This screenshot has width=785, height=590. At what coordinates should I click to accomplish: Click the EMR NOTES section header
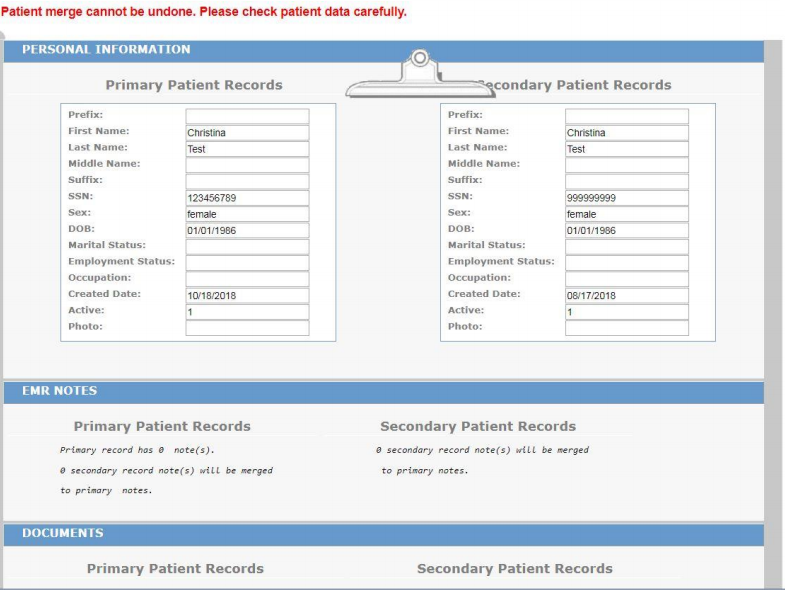tap(60, 391)
